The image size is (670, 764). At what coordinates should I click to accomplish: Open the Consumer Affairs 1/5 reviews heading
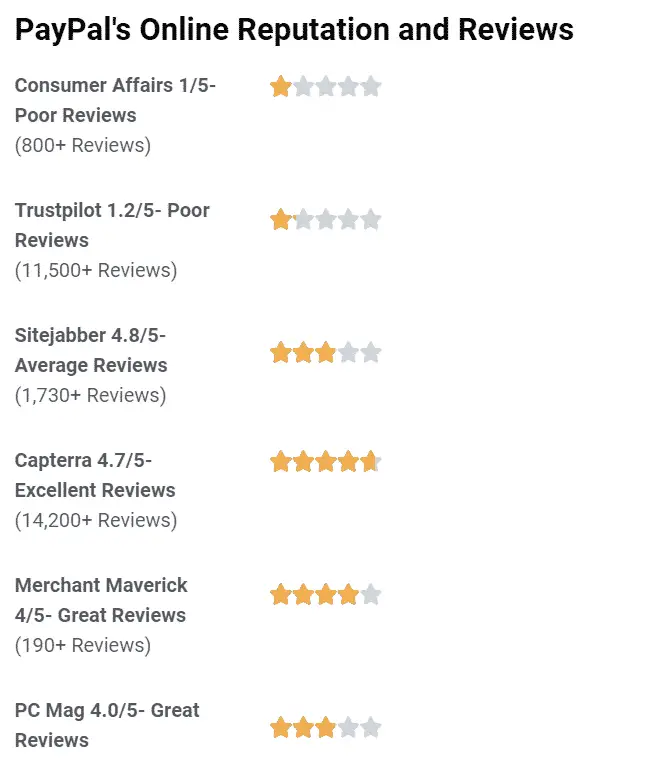tap(115, 100)
